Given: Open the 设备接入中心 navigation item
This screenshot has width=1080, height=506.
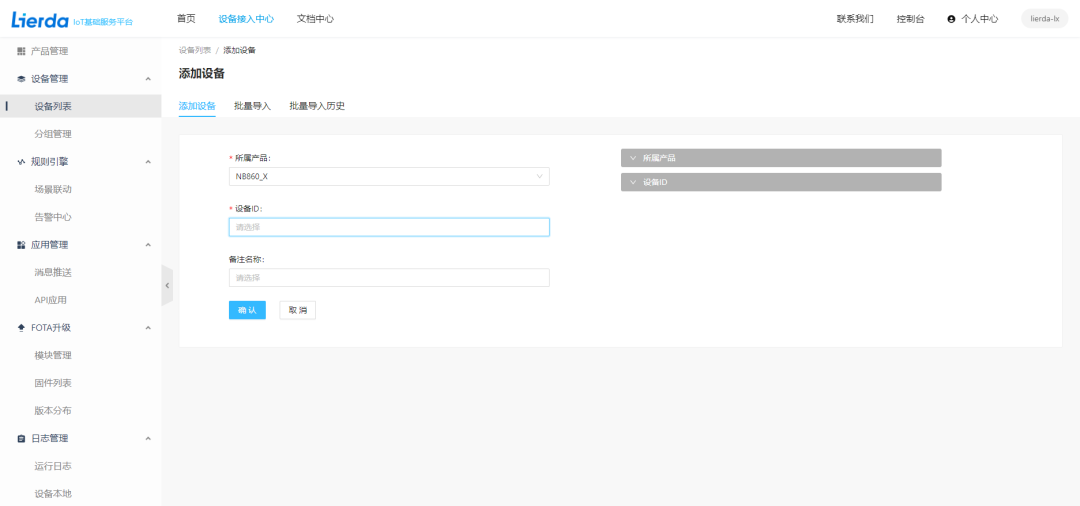Looking at the screenshot, I should (246, 19).
